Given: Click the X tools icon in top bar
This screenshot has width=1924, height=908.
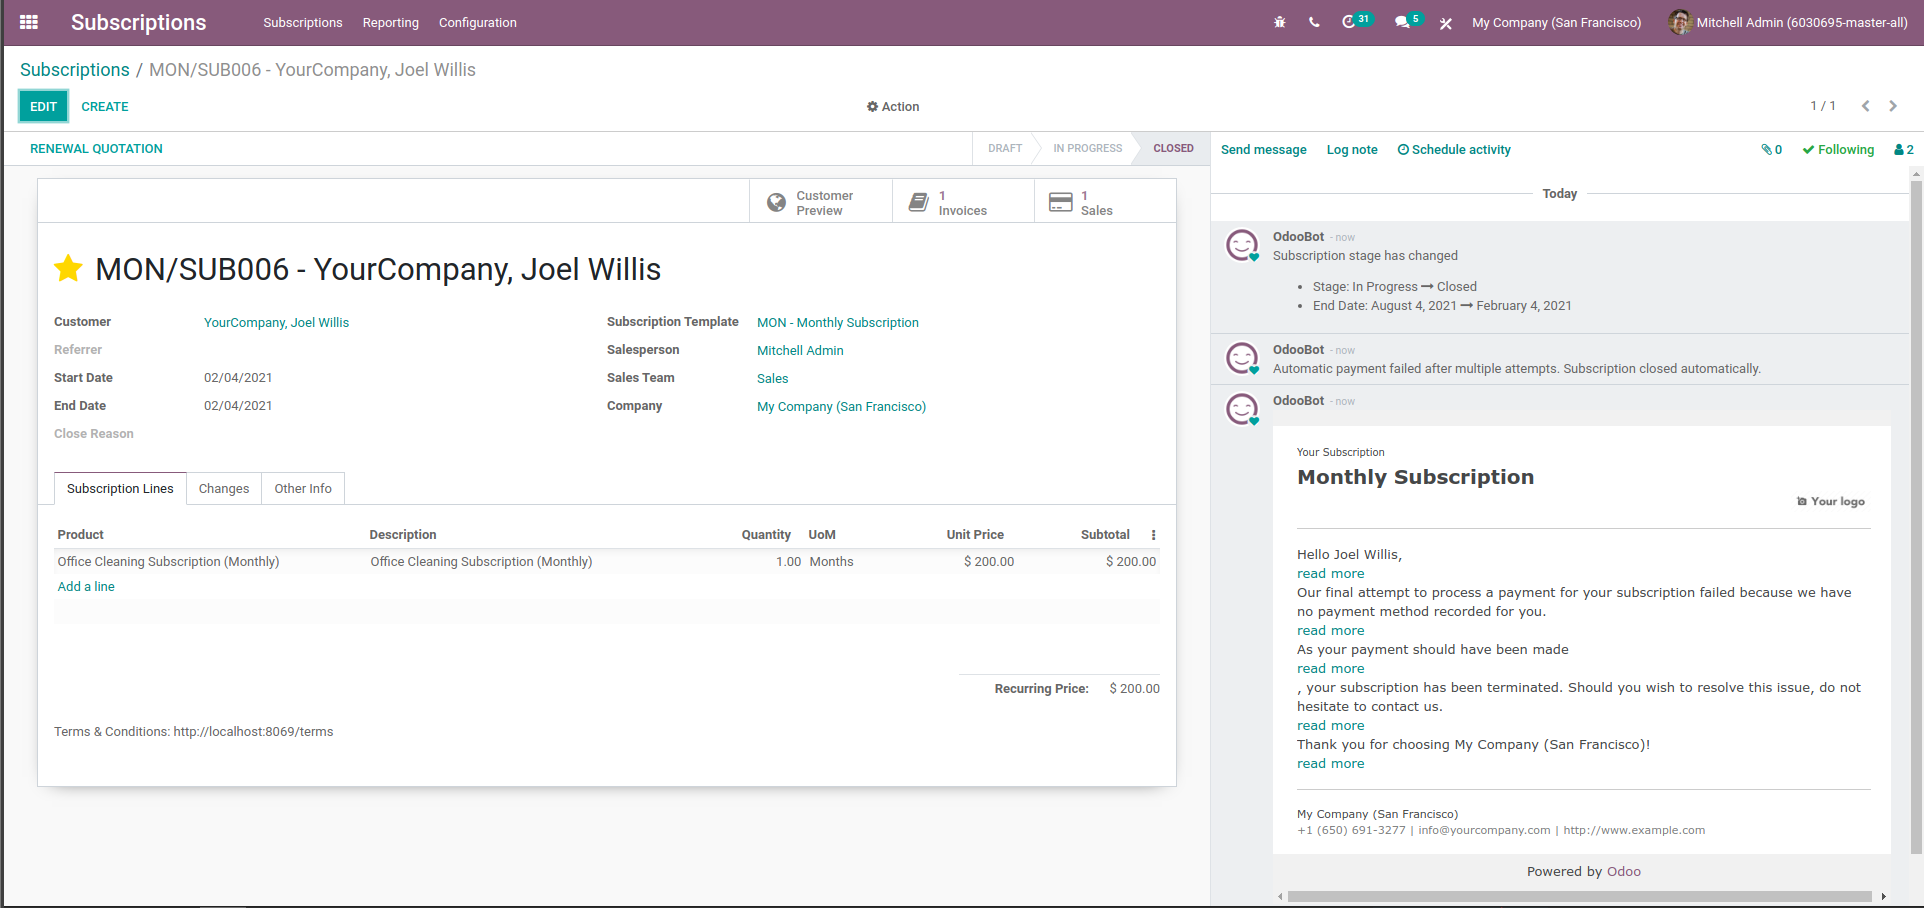Looking at the screenshot, I should pos(1446,23).
